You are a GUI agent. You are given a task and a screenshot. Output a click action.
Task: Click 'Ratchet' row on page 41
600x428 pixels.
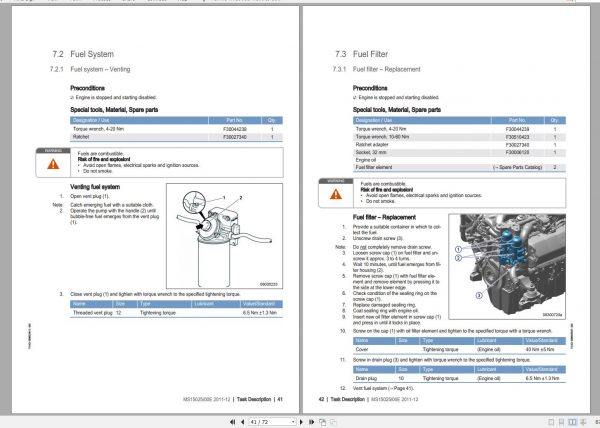tap(176, 137)
